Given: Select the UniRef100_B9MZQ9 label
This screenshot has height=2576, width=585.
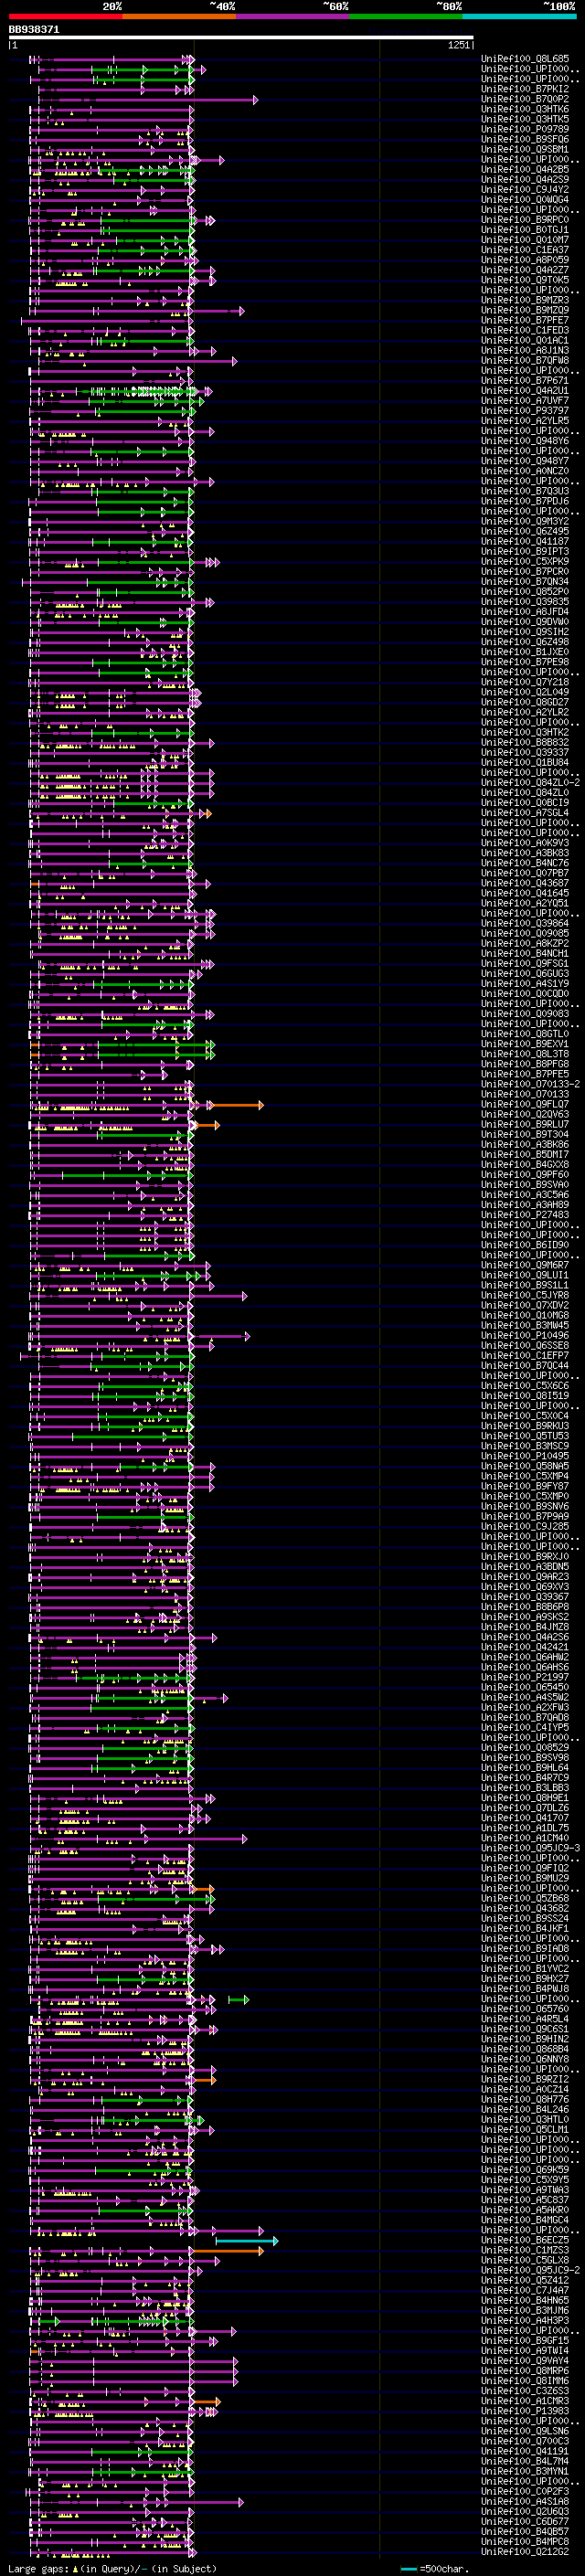Looking at the screenshot, I should (525, 310).
